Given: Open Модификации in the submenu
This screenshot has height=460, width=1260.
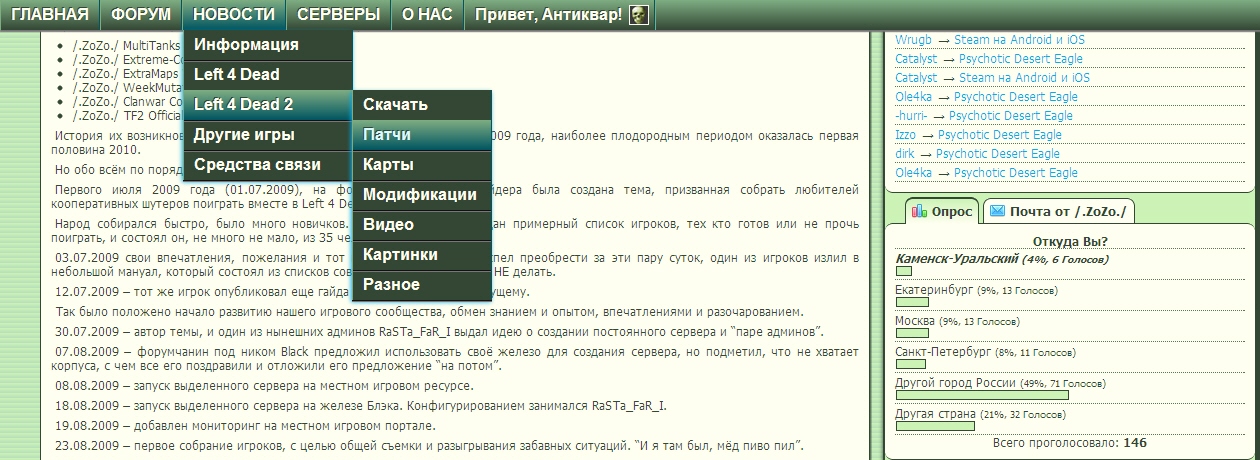Looking at the screenshot, I should click(421, 195).
